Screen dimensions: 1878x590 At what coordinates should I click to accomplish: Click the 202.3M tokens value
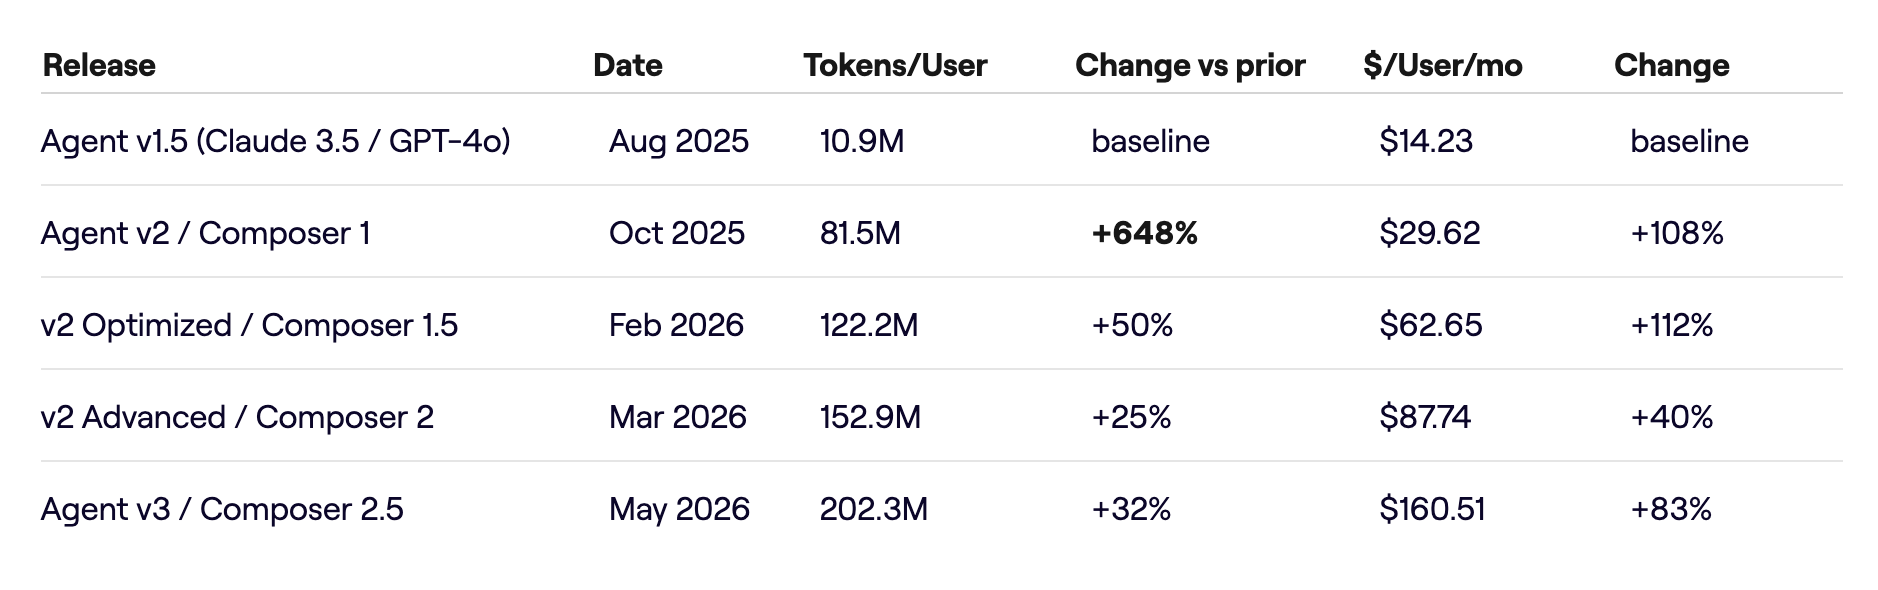[x=873, y=509]
